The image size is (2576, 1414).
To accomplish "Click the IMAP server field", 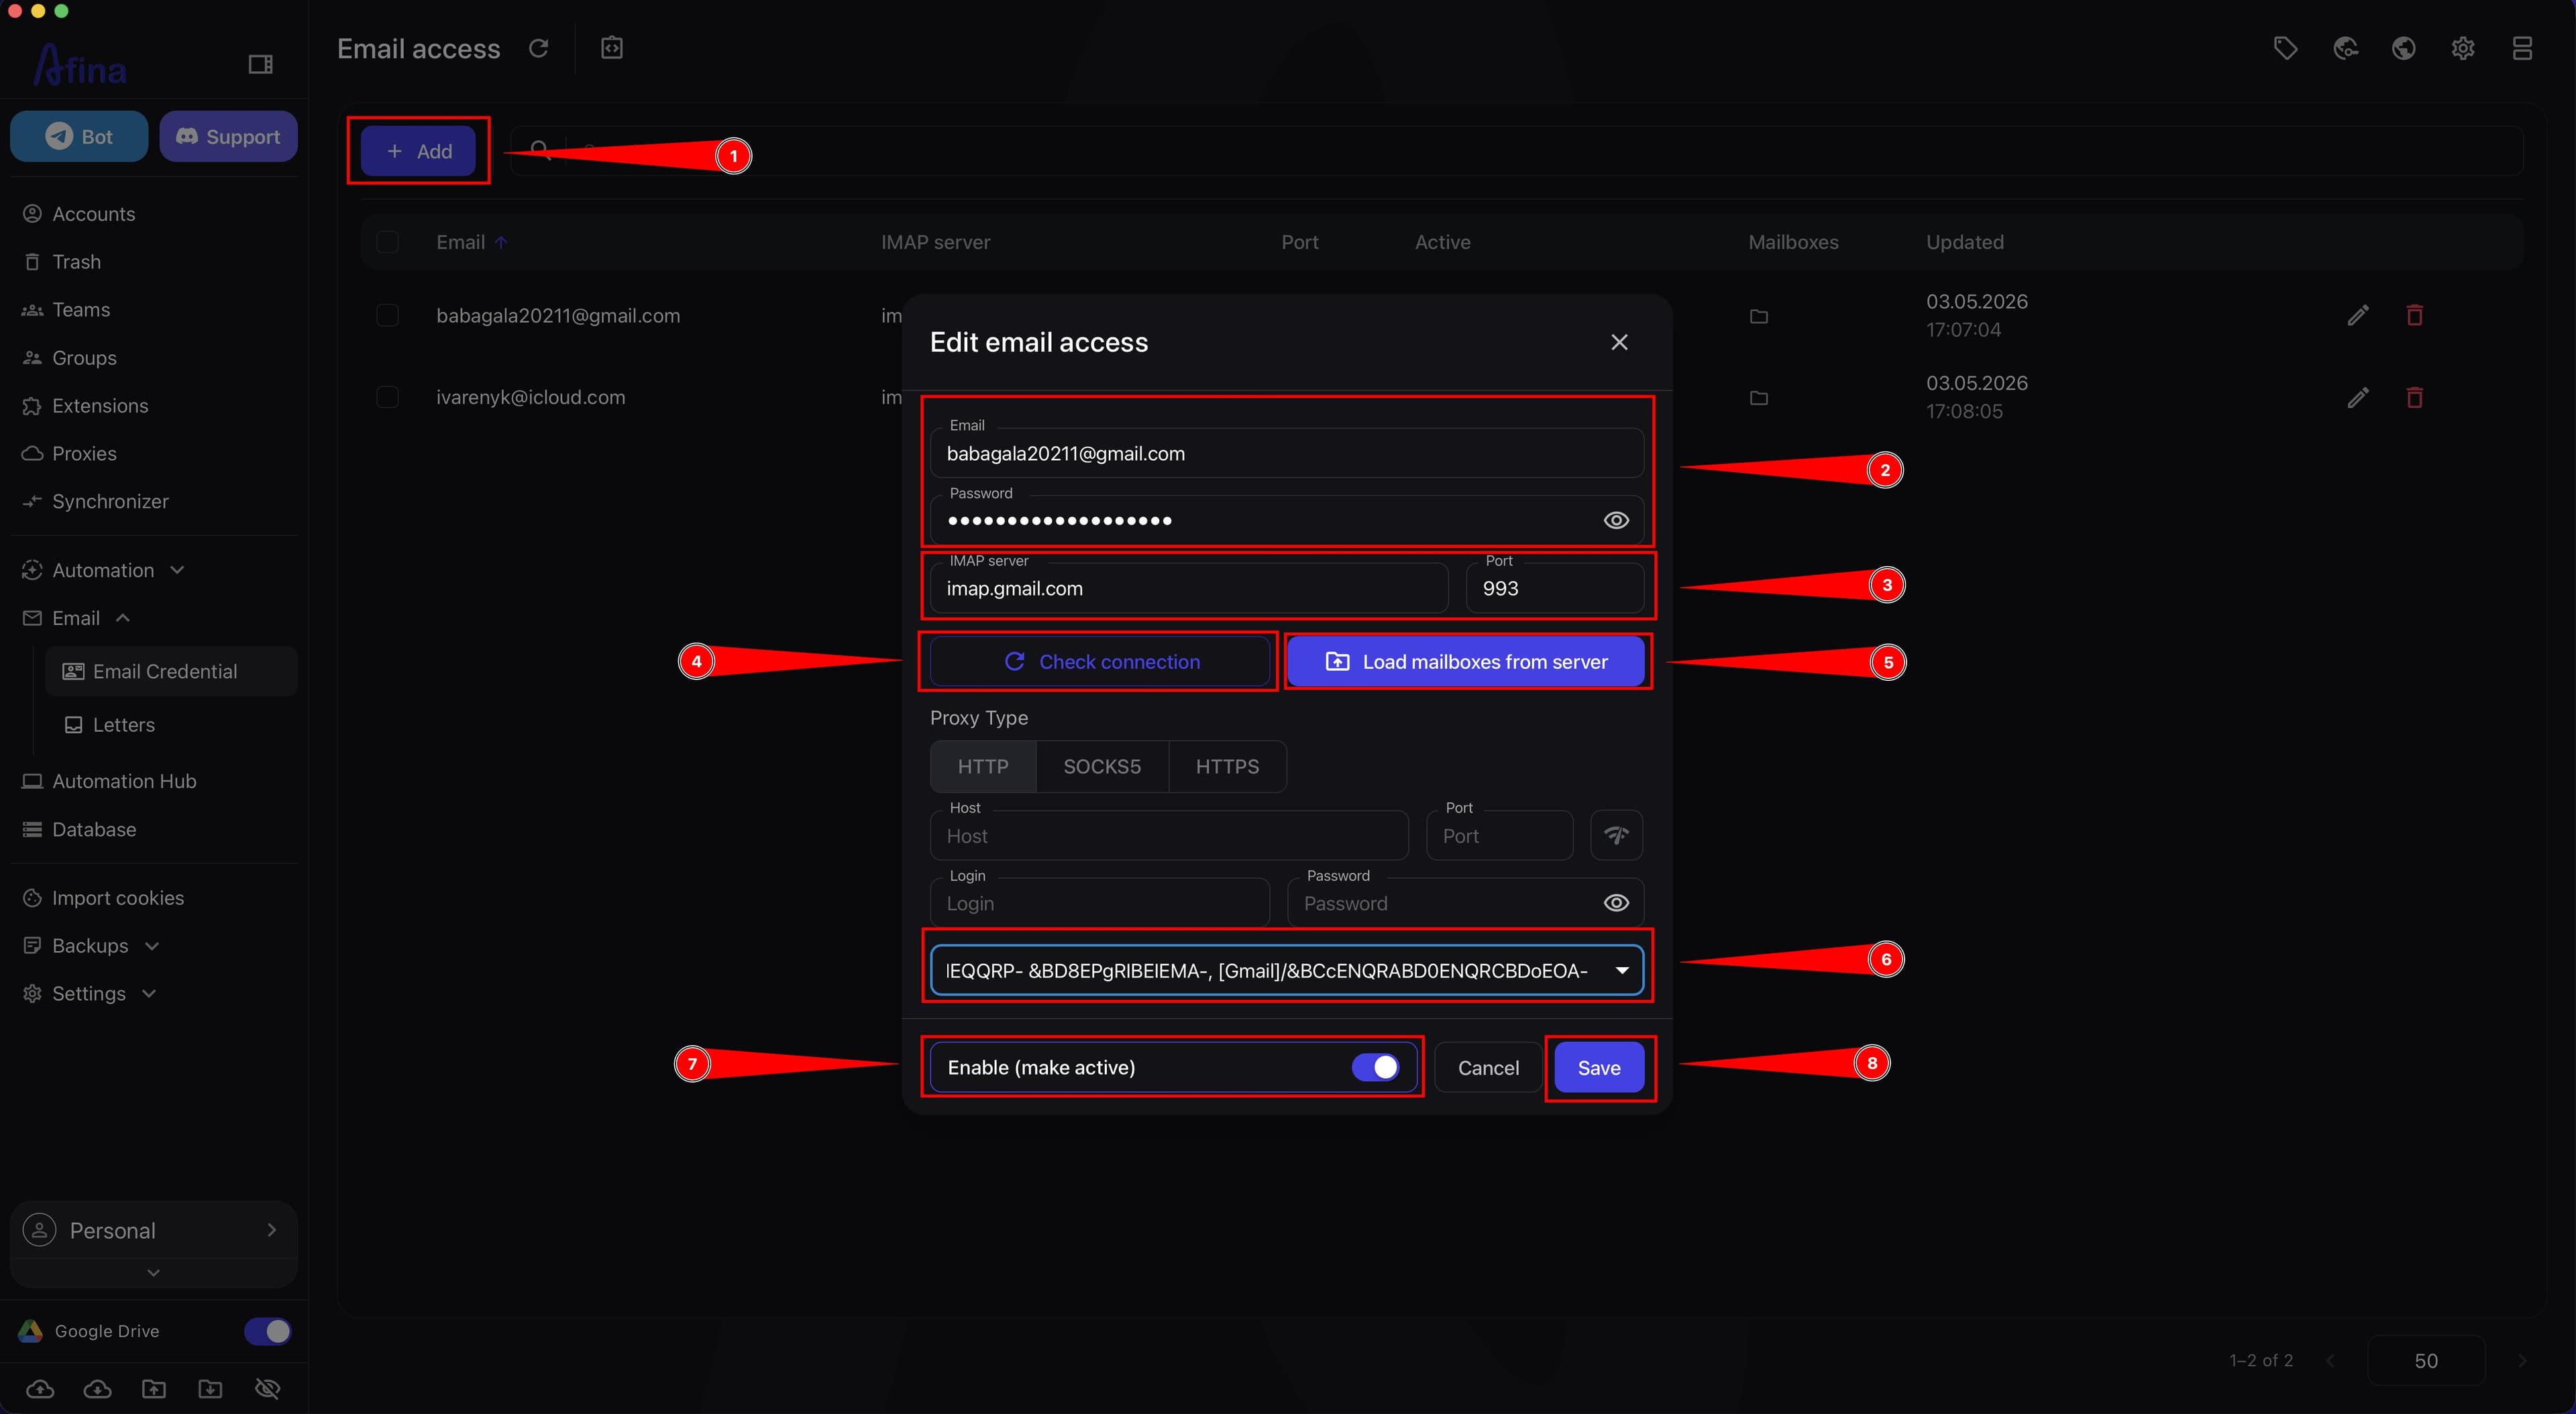I will [x=1189, y=588].
